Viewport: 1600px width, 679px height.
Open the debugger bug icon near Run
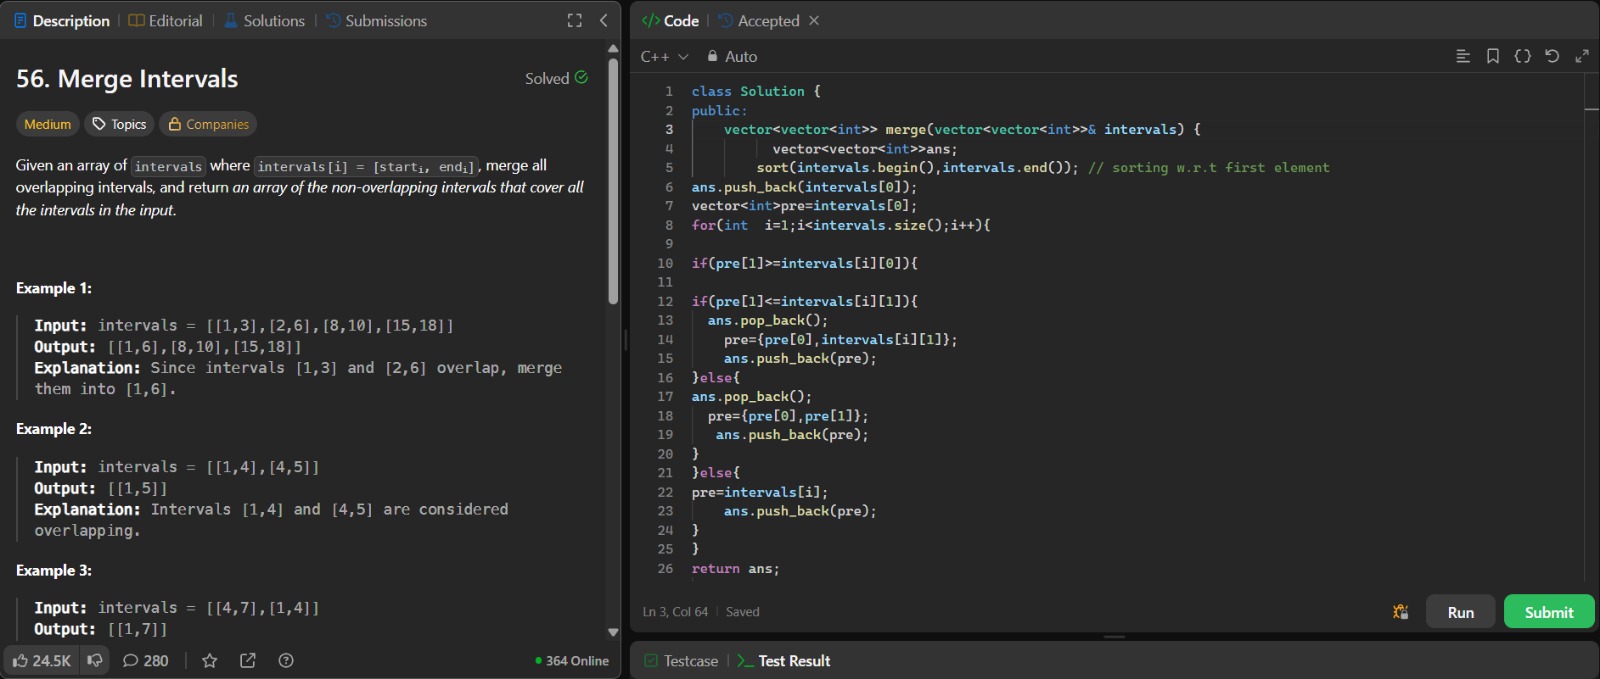tap(1400, 612)
